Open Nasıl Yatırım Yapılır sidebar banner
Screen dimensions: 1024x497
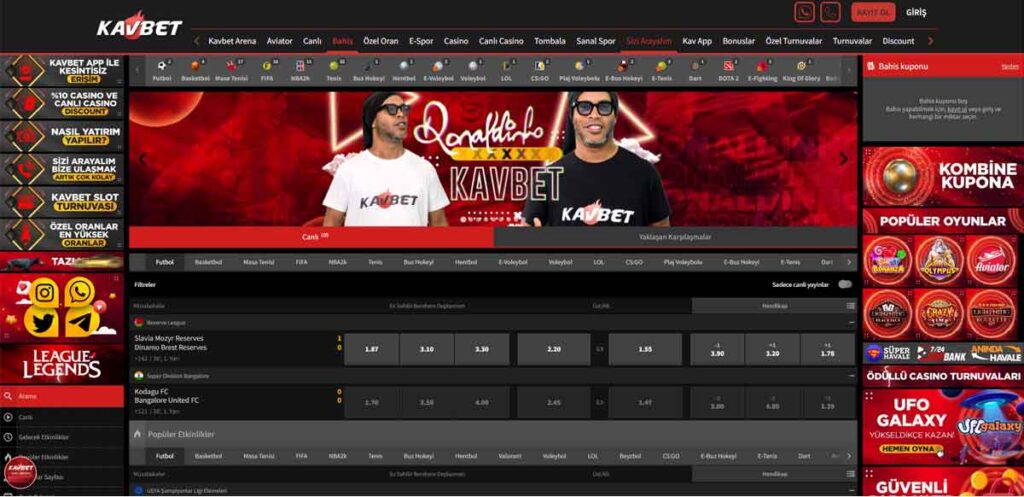click(x=61, y=136)
